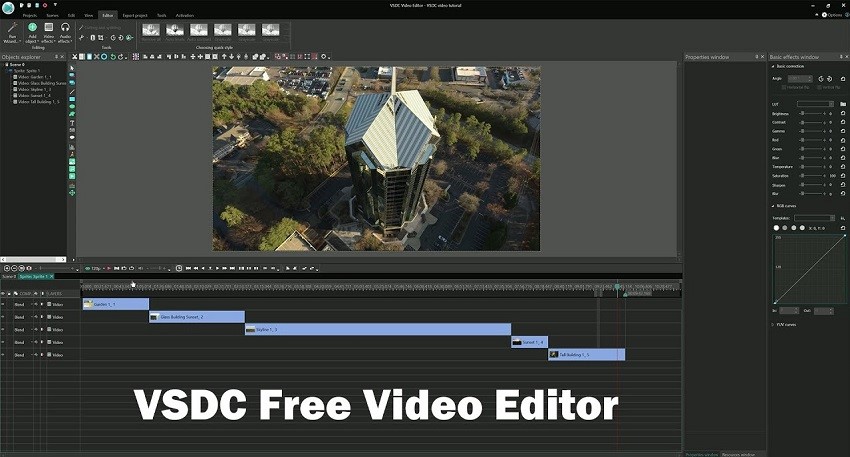Open the Activation ribbon tab
850x457 pixels.
pos(185,15)
